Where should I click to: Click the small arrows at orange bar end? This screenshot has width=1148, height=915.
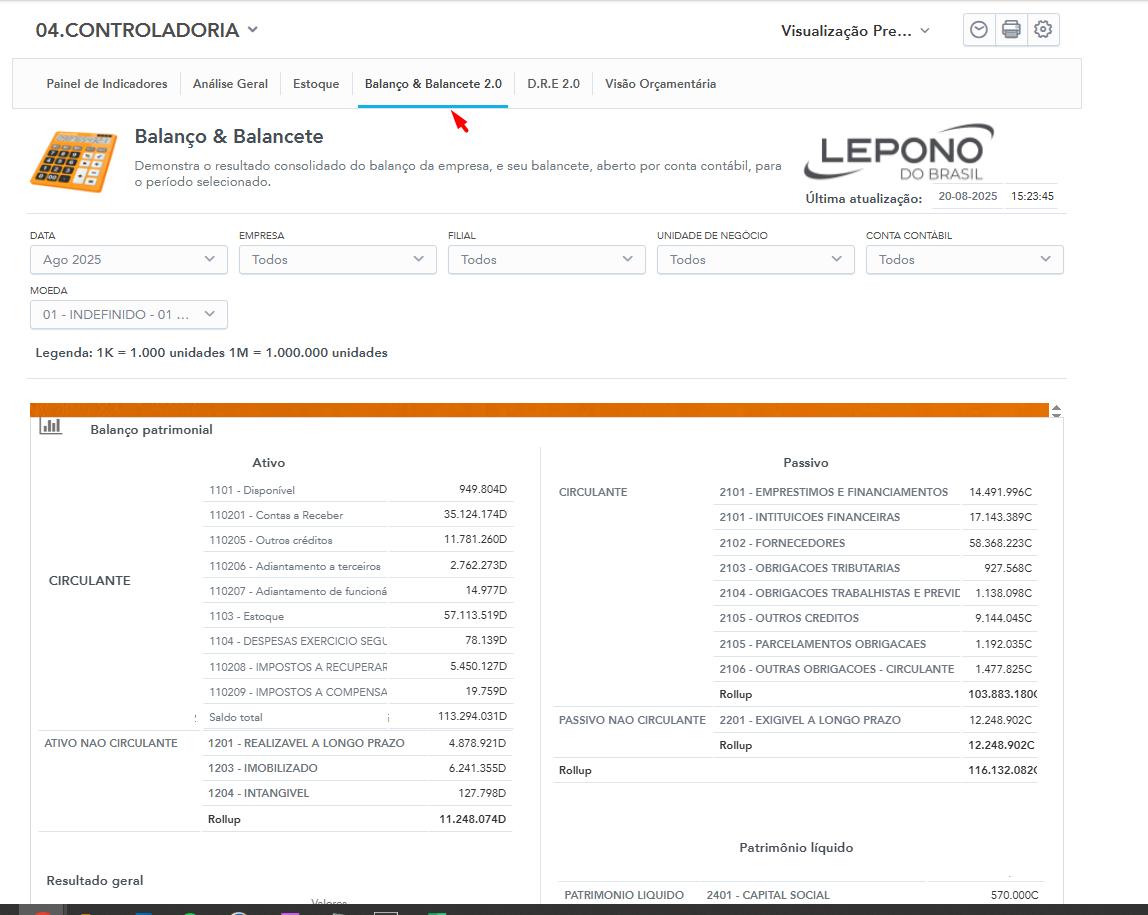[x=1056, y=411]
